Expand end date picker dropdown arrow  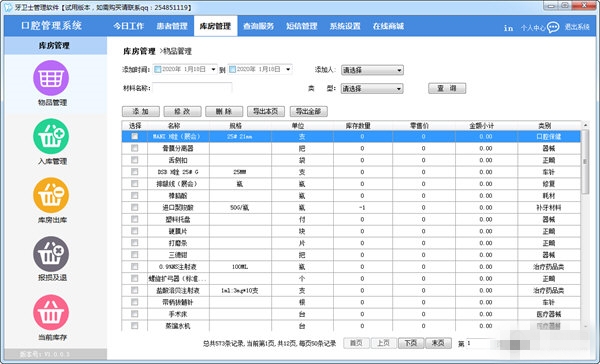(288, 69)
